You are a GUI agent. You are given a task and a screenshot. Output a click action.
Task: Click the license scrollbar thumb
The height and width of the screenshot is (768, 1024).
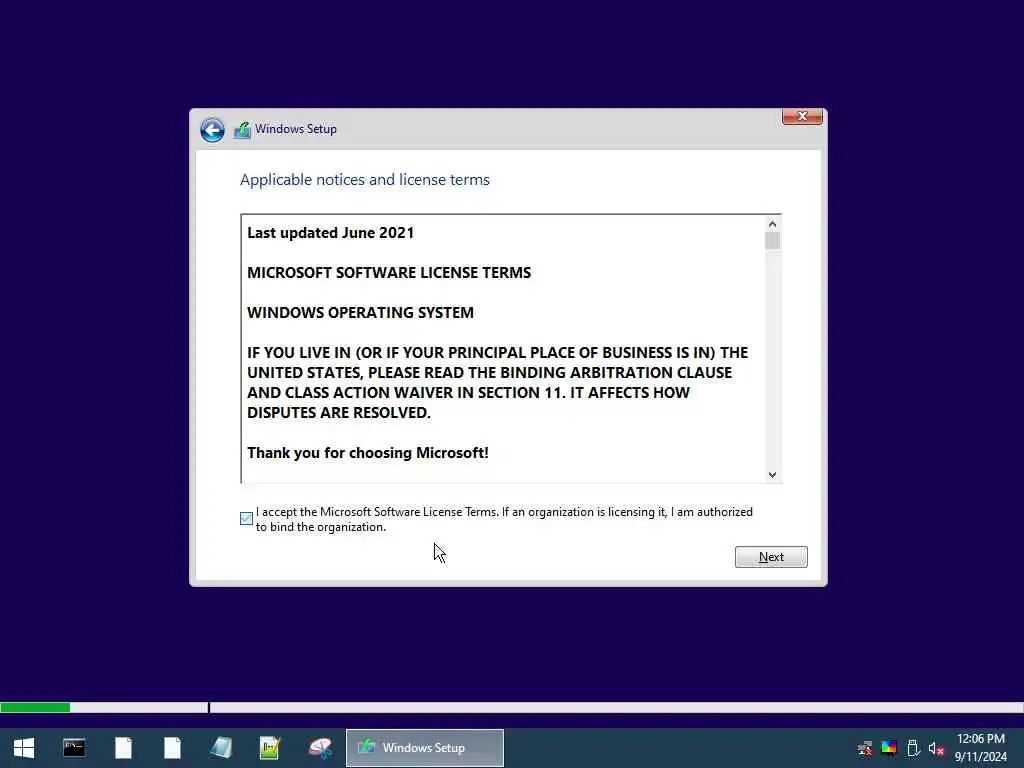[773, 241]
